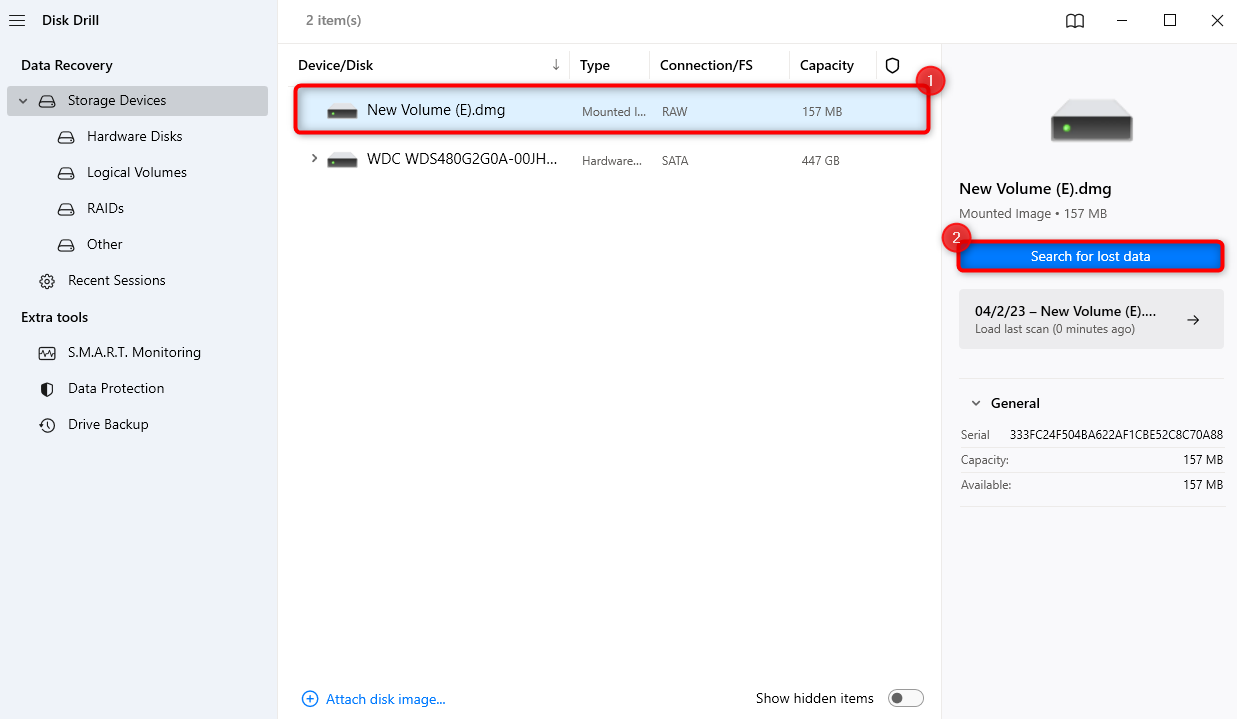The width and height of the screenshot is (1237, 719).
Task: Click the RAW file system cell
Action: (x=675, y=112)
